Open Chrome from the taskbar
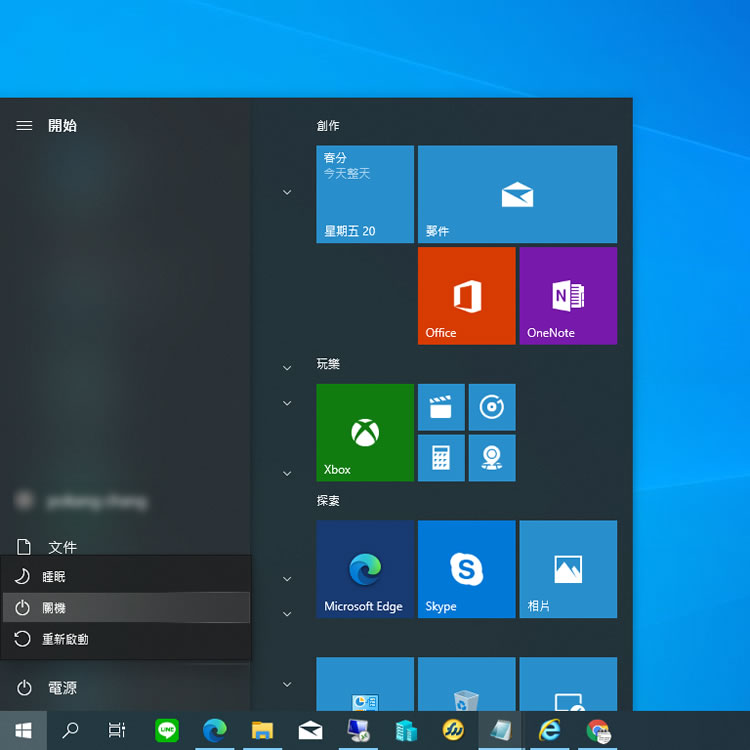This screenshot has height=750, width=750. coord(597,730)
